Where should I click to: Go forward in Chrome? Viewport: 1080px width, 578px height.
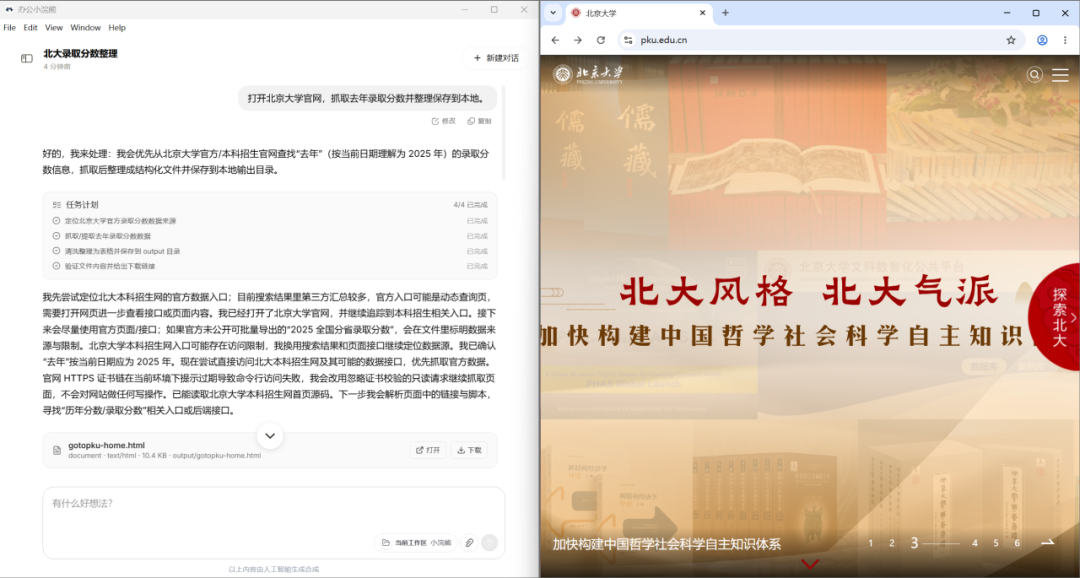pos(578,40)
